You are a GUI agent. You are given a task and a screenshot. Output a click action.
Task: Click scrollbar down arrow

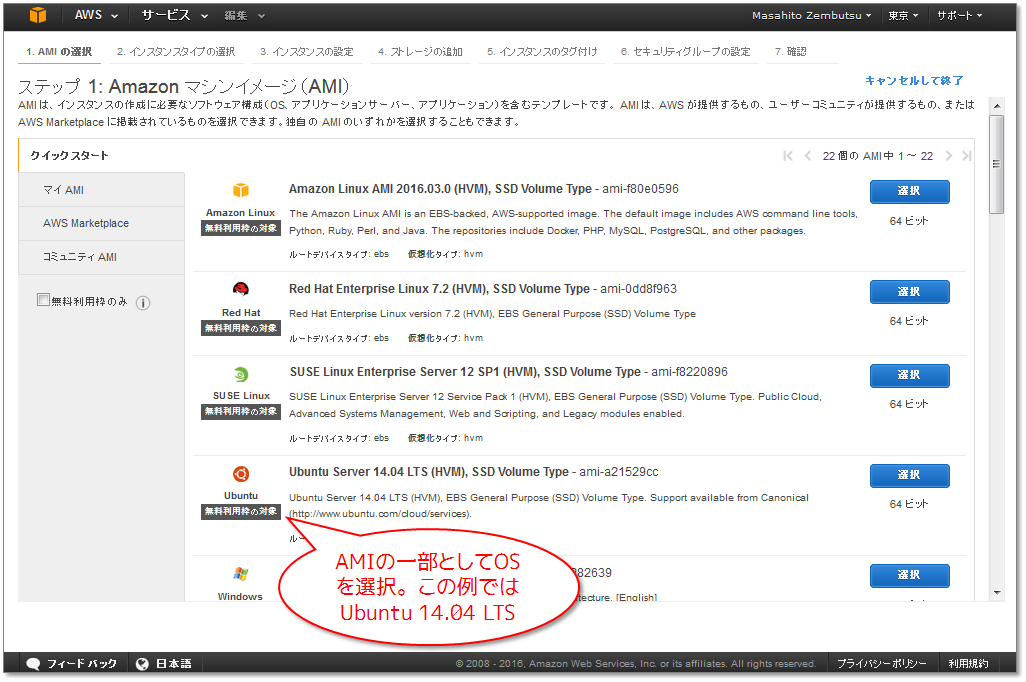tap(997, 593)
